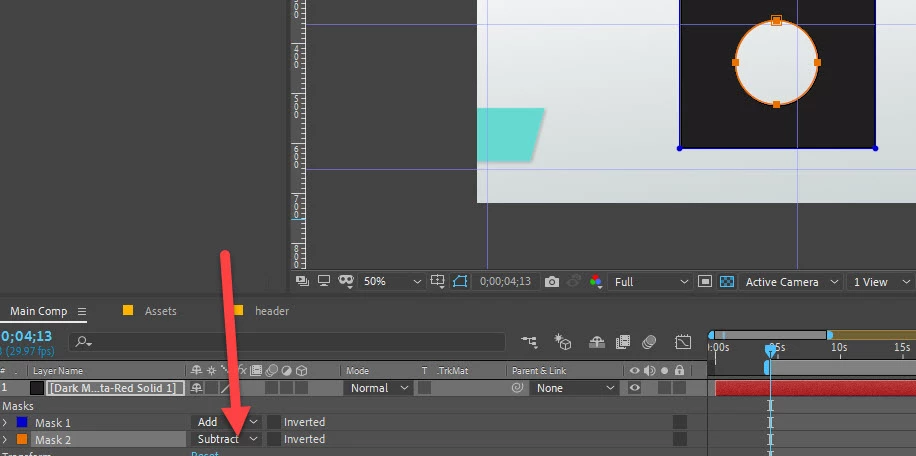This screenshot has height=456, width=916.
Task: Toggle motion blur switch on solid layer
Action: [x=271, y=388]
